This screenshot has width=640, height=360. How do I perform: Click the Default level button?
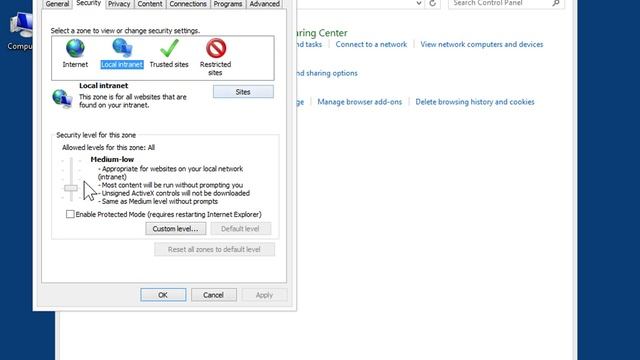click(240, 229)
